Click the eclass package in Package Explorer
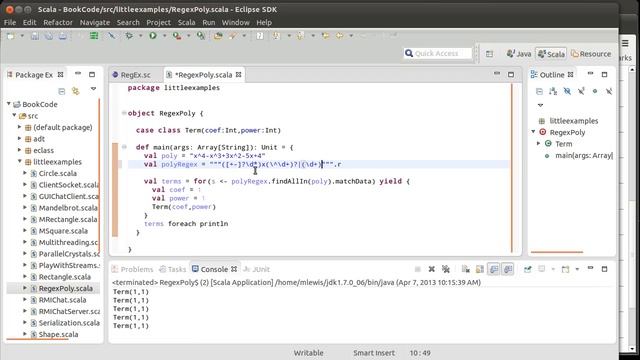This screenshot has height=360, width=640. coord(43,150)
